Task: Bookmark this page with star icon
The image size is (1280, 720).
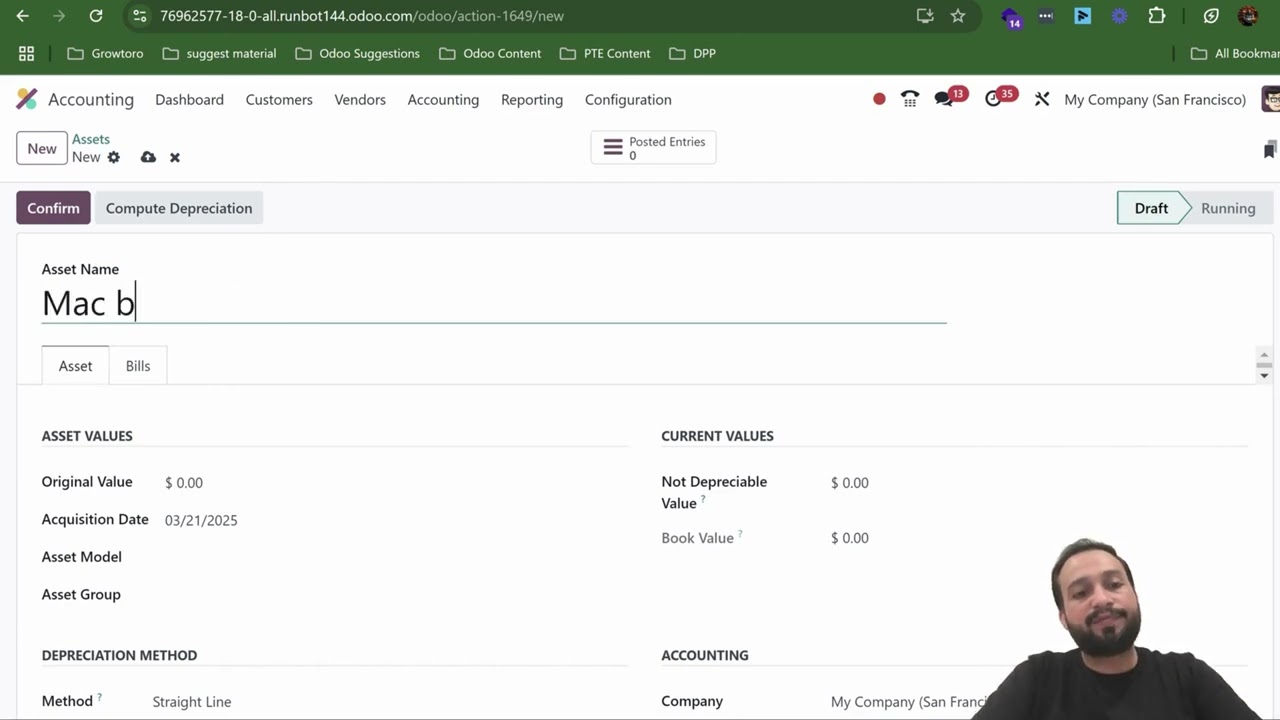Action: (x=958, y=16)
